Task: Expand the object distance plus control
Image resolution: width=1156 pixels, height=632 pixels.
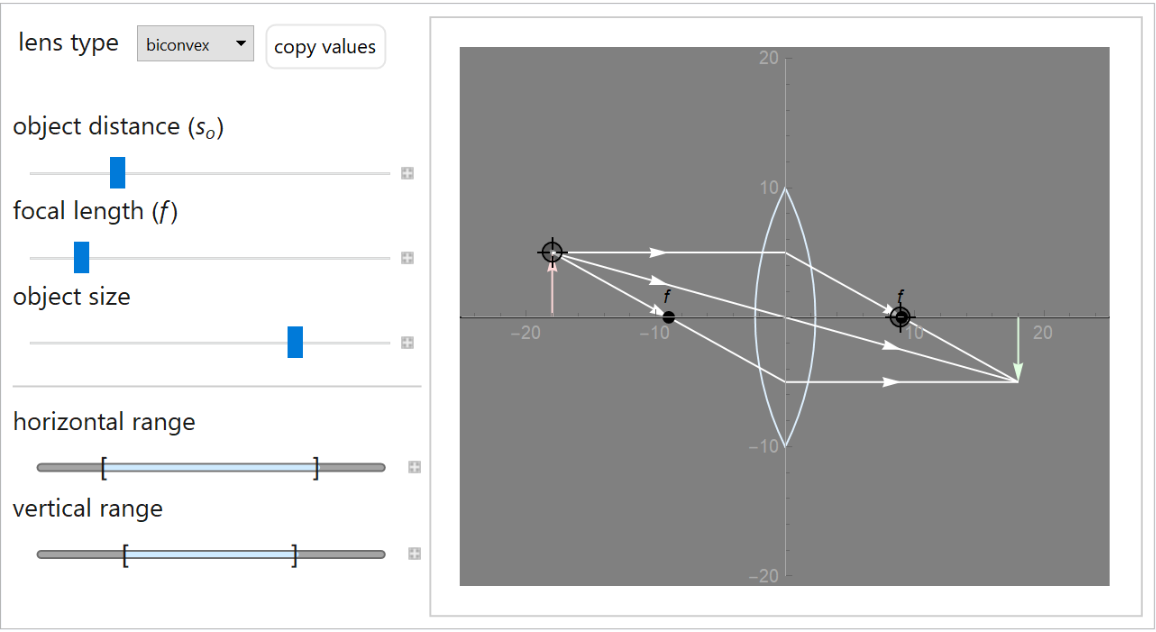Action: [407, 173]
